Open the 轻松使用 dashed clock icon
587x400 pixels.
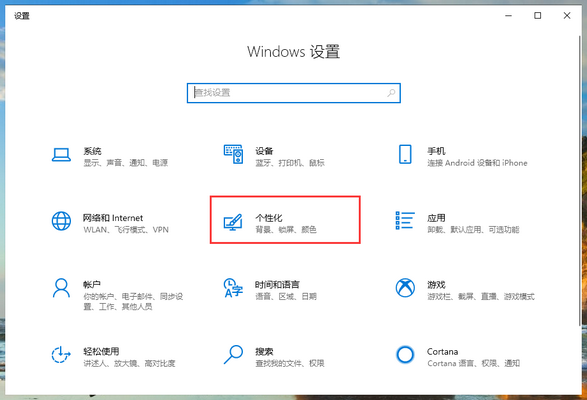click(x=61, y=355)
